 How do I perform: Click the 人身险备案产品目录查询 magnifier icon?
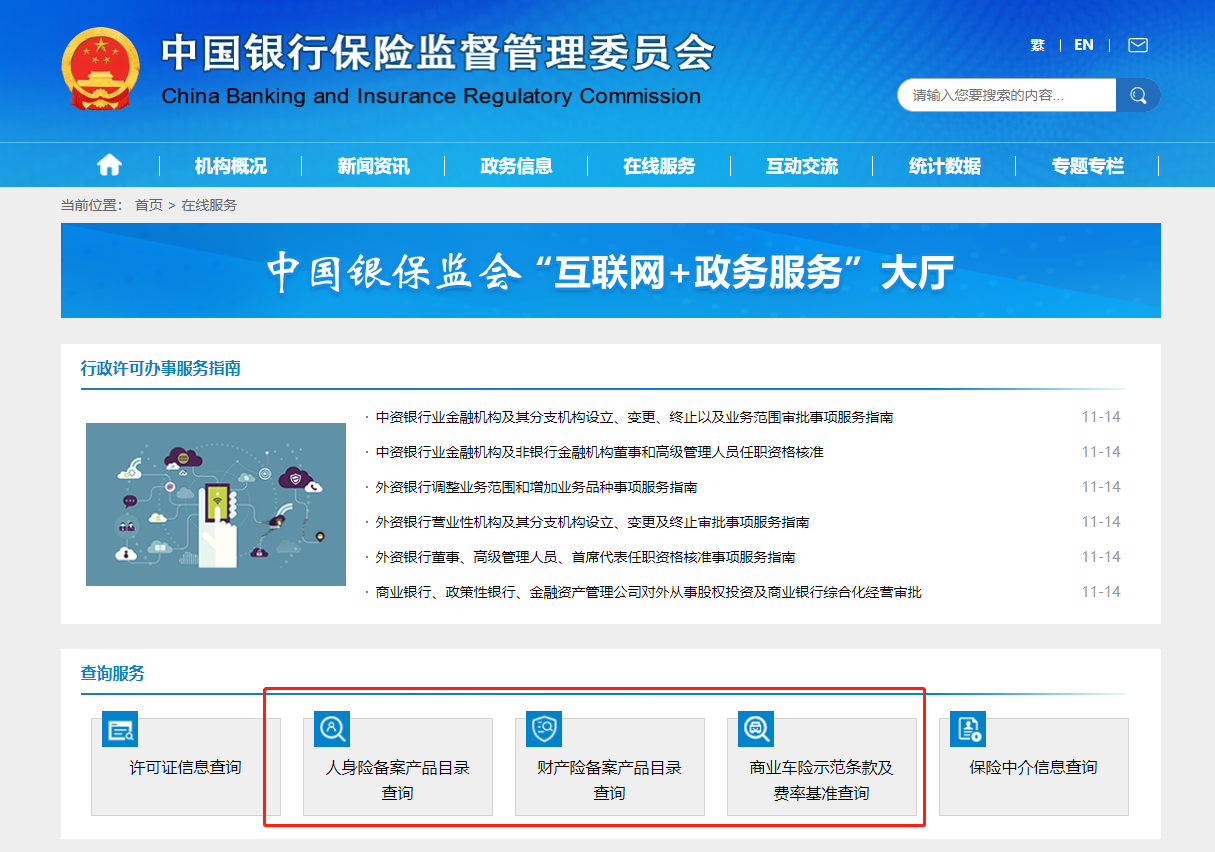[x=331, y=729]
